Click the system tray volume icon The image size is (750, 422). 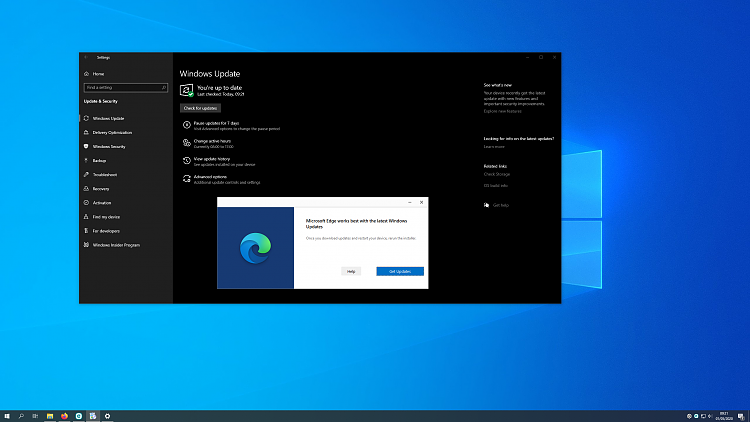point(710,416)
